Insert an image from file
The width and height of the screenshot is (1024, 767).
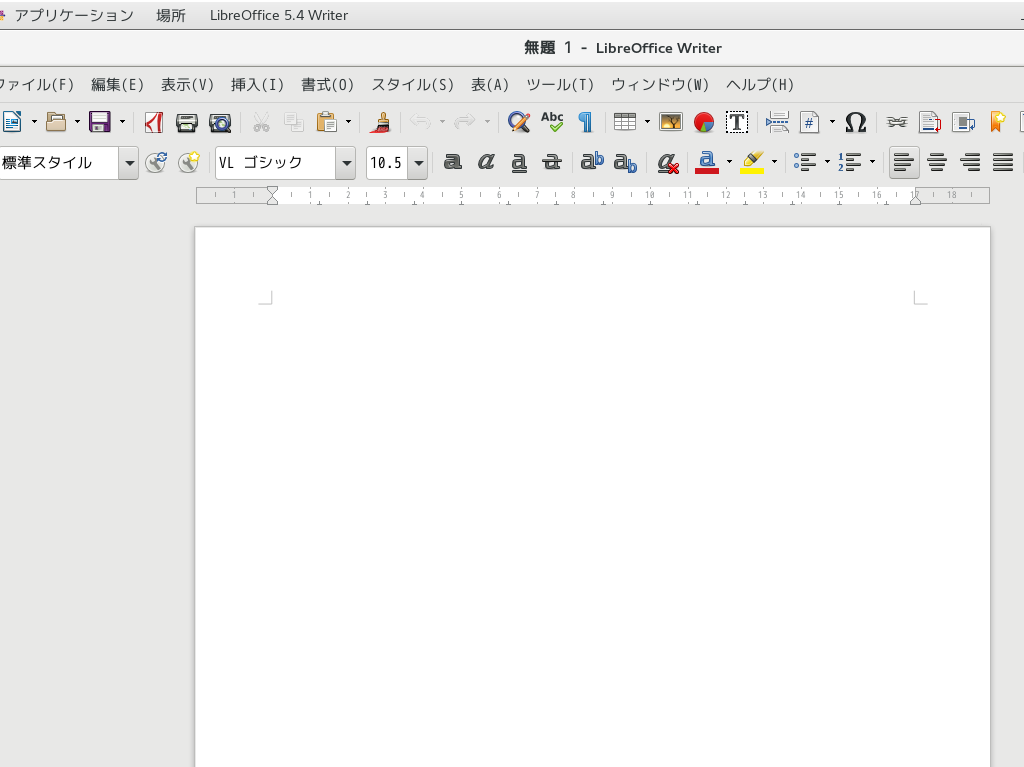(x=670, y=122)
